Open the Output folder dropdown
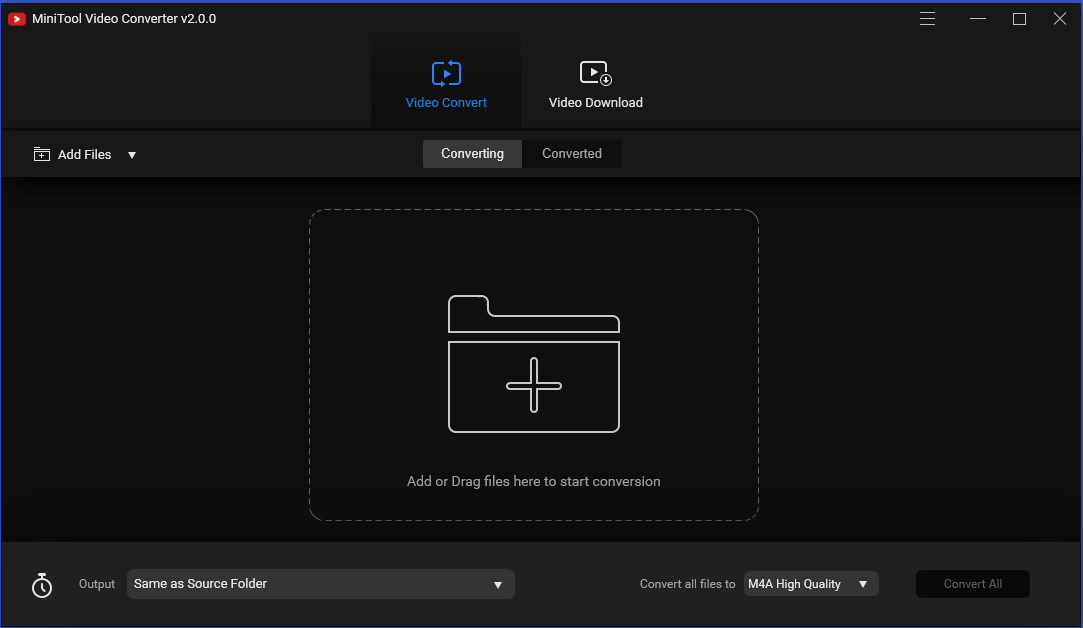The height and width of the screenshot is (628, 1083). (x=497, y=584)
